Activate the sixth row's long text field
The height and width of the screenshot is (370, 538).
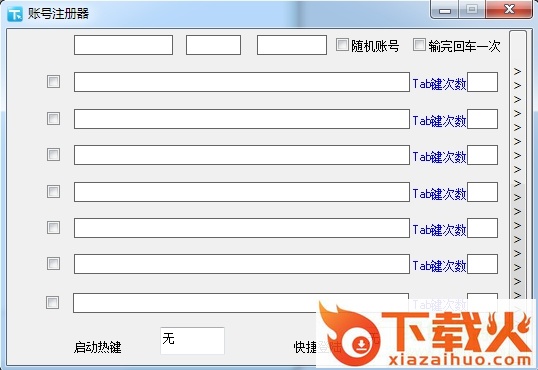coord(242,264)
